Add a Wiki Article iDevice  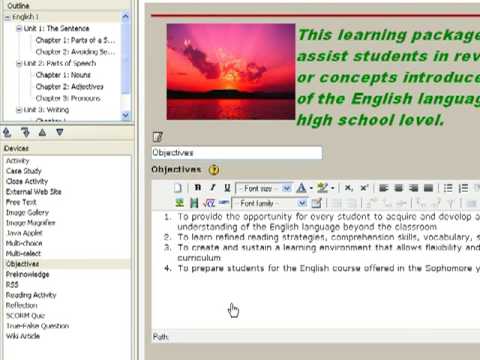tap(23, 336)
